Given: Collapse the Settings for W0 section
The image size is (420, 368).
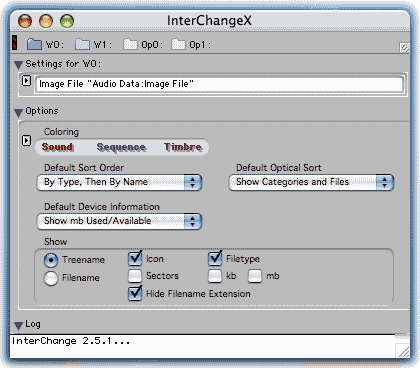Looking at the screenshot, I should [18, 64].
